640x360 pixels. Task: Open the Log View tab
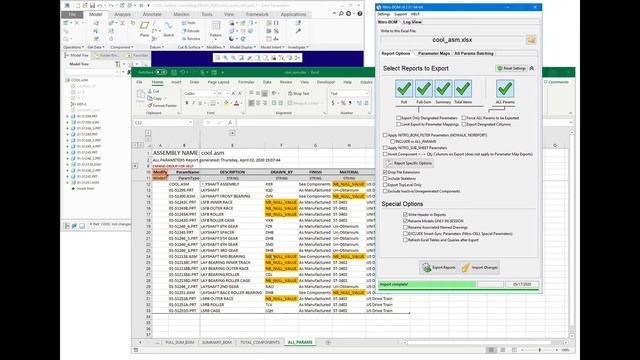pyautogui.click(x=412, y=22)
